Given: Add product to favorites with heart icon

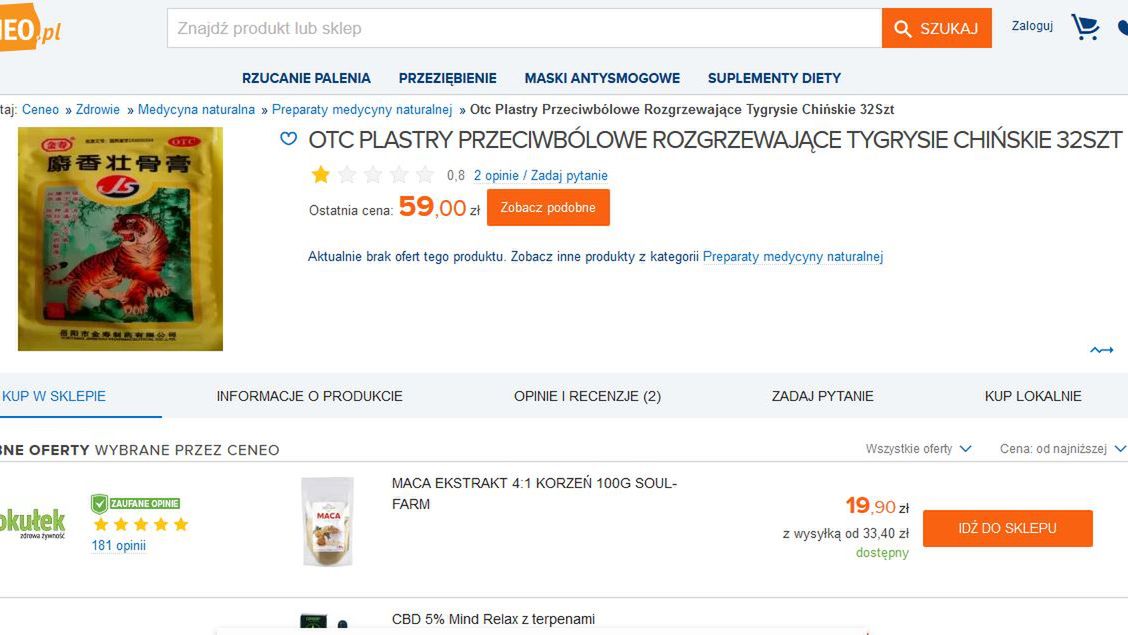Looking at the screenshot, I should coord(288,139).
